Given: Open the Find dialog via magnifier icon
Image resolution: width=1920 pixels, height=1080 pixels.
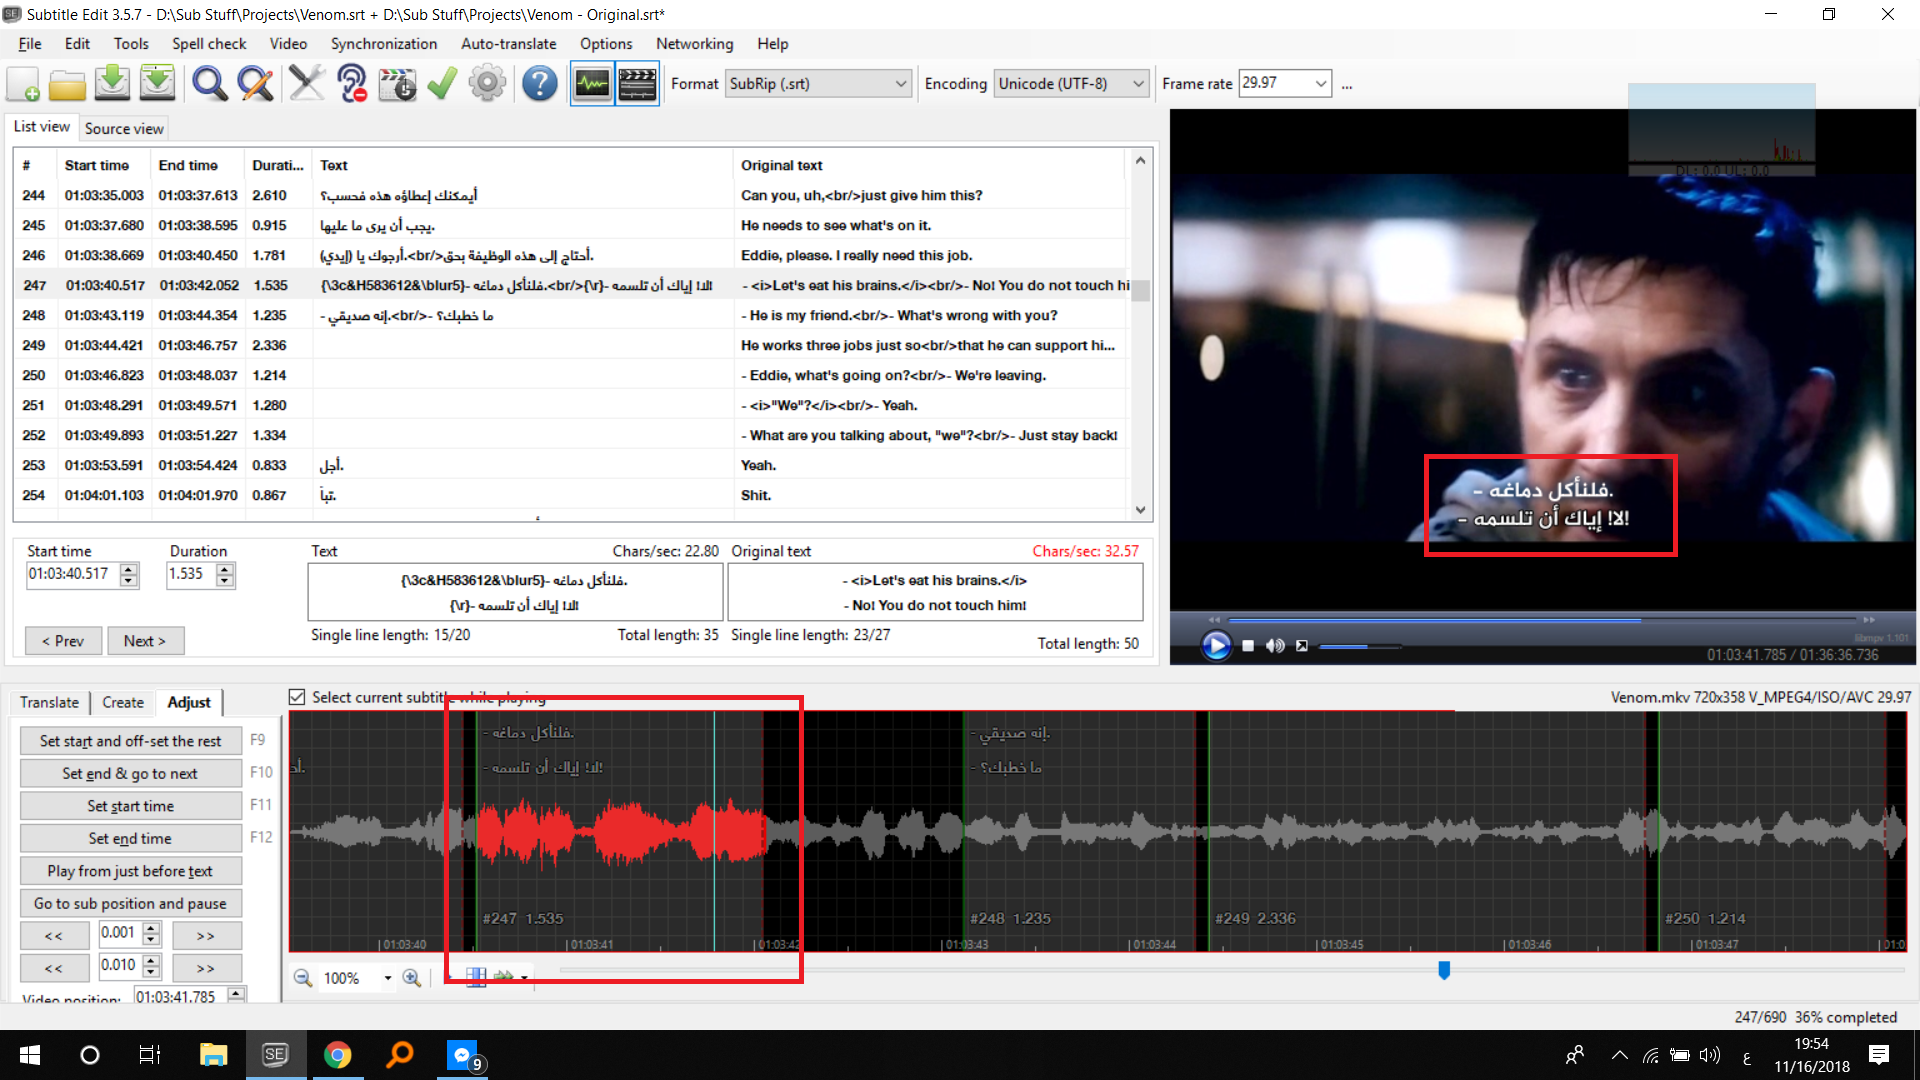Looking at the screenshot, I should click(x=209, y=83).
